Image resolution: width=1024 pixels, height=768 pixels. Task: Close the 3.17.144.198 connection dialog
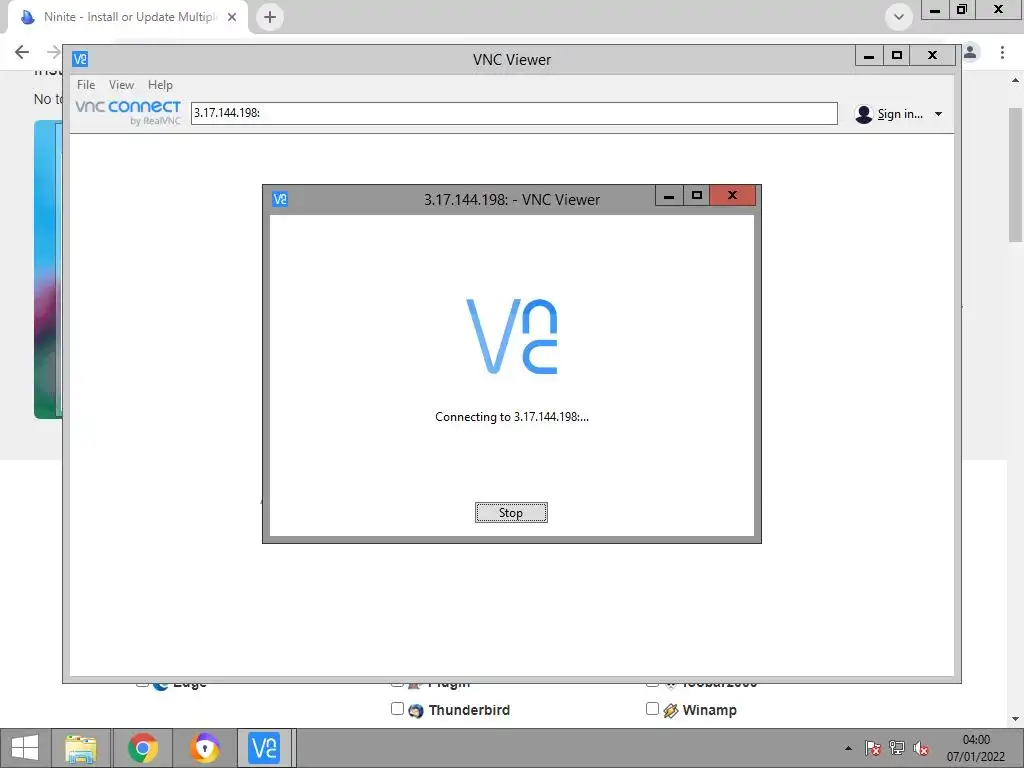point(732,195)
